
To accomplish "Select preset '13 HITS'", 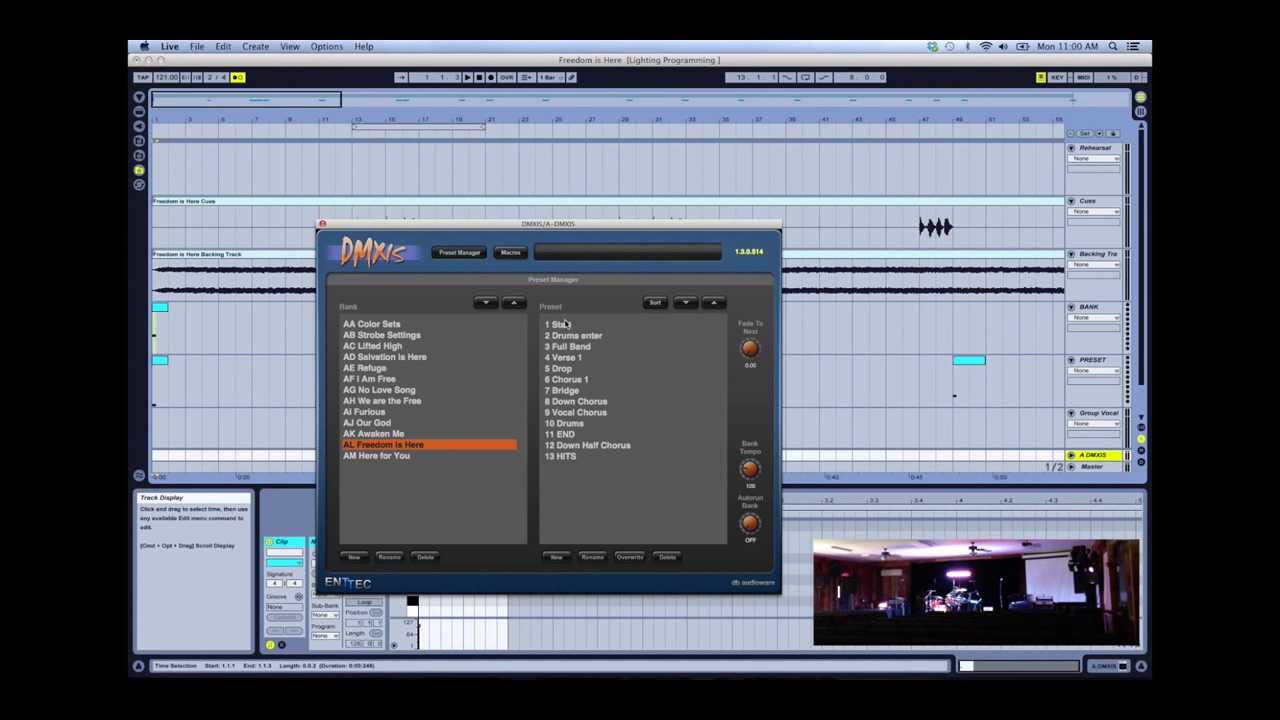I will pos(560,457).
